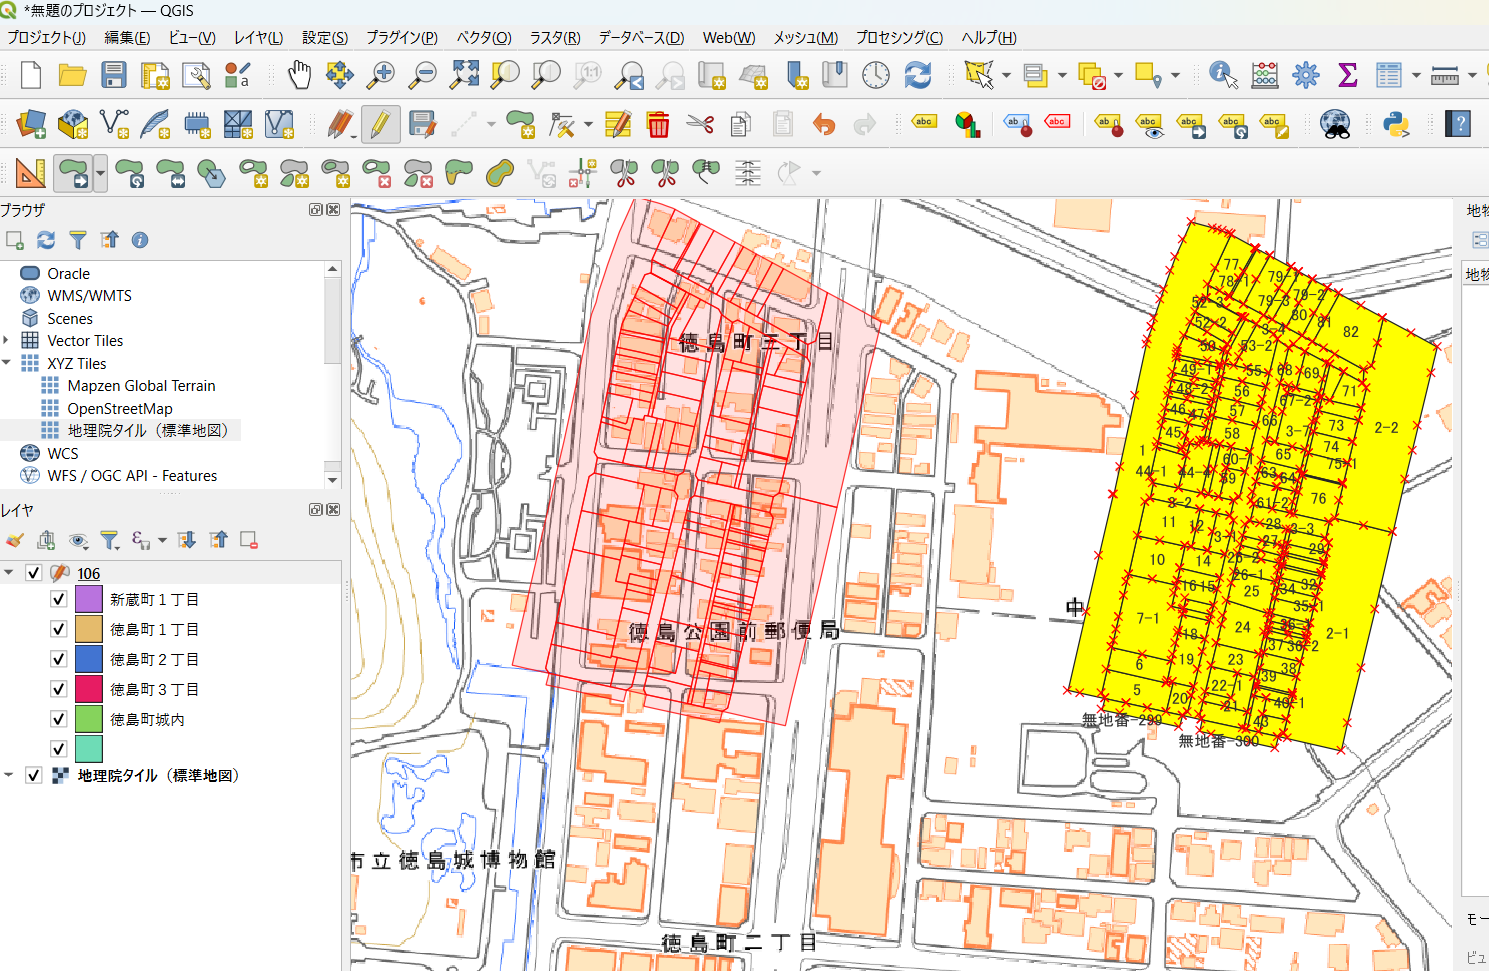The height and width of the screenshot is (971, 1489).
Task: Click the Zoom In magnifier tool
Action: pos(381,75)
